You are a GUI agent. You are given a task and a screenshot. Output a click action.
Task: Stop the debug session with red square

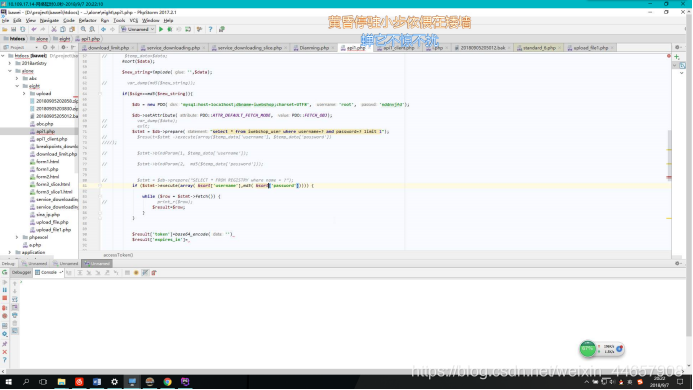coord(4,298)
